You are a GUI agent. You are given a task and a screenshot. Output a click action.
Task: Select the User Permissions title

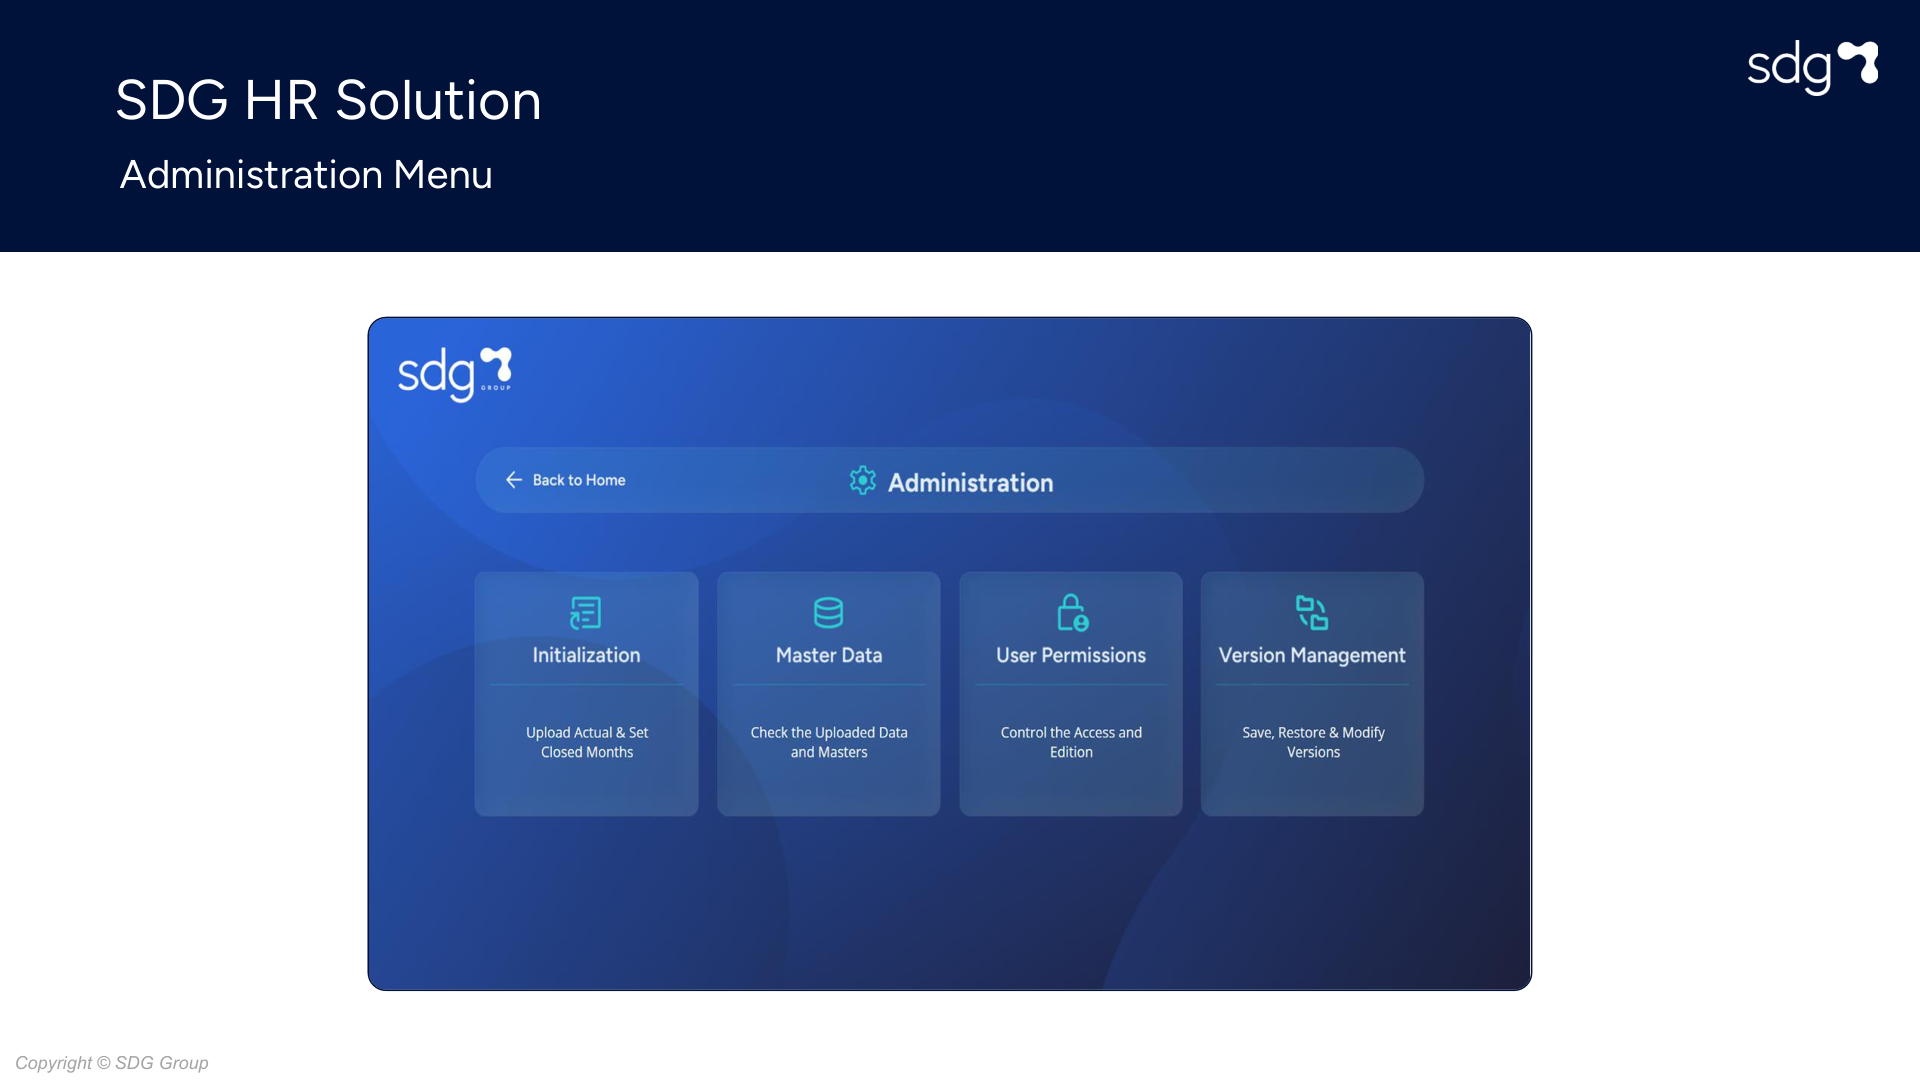point(1071,655)
